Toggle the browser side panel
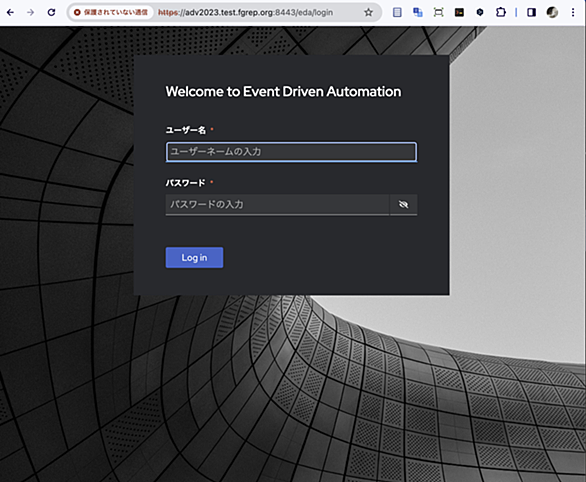The image size is (586, 482). coord(531,12)
